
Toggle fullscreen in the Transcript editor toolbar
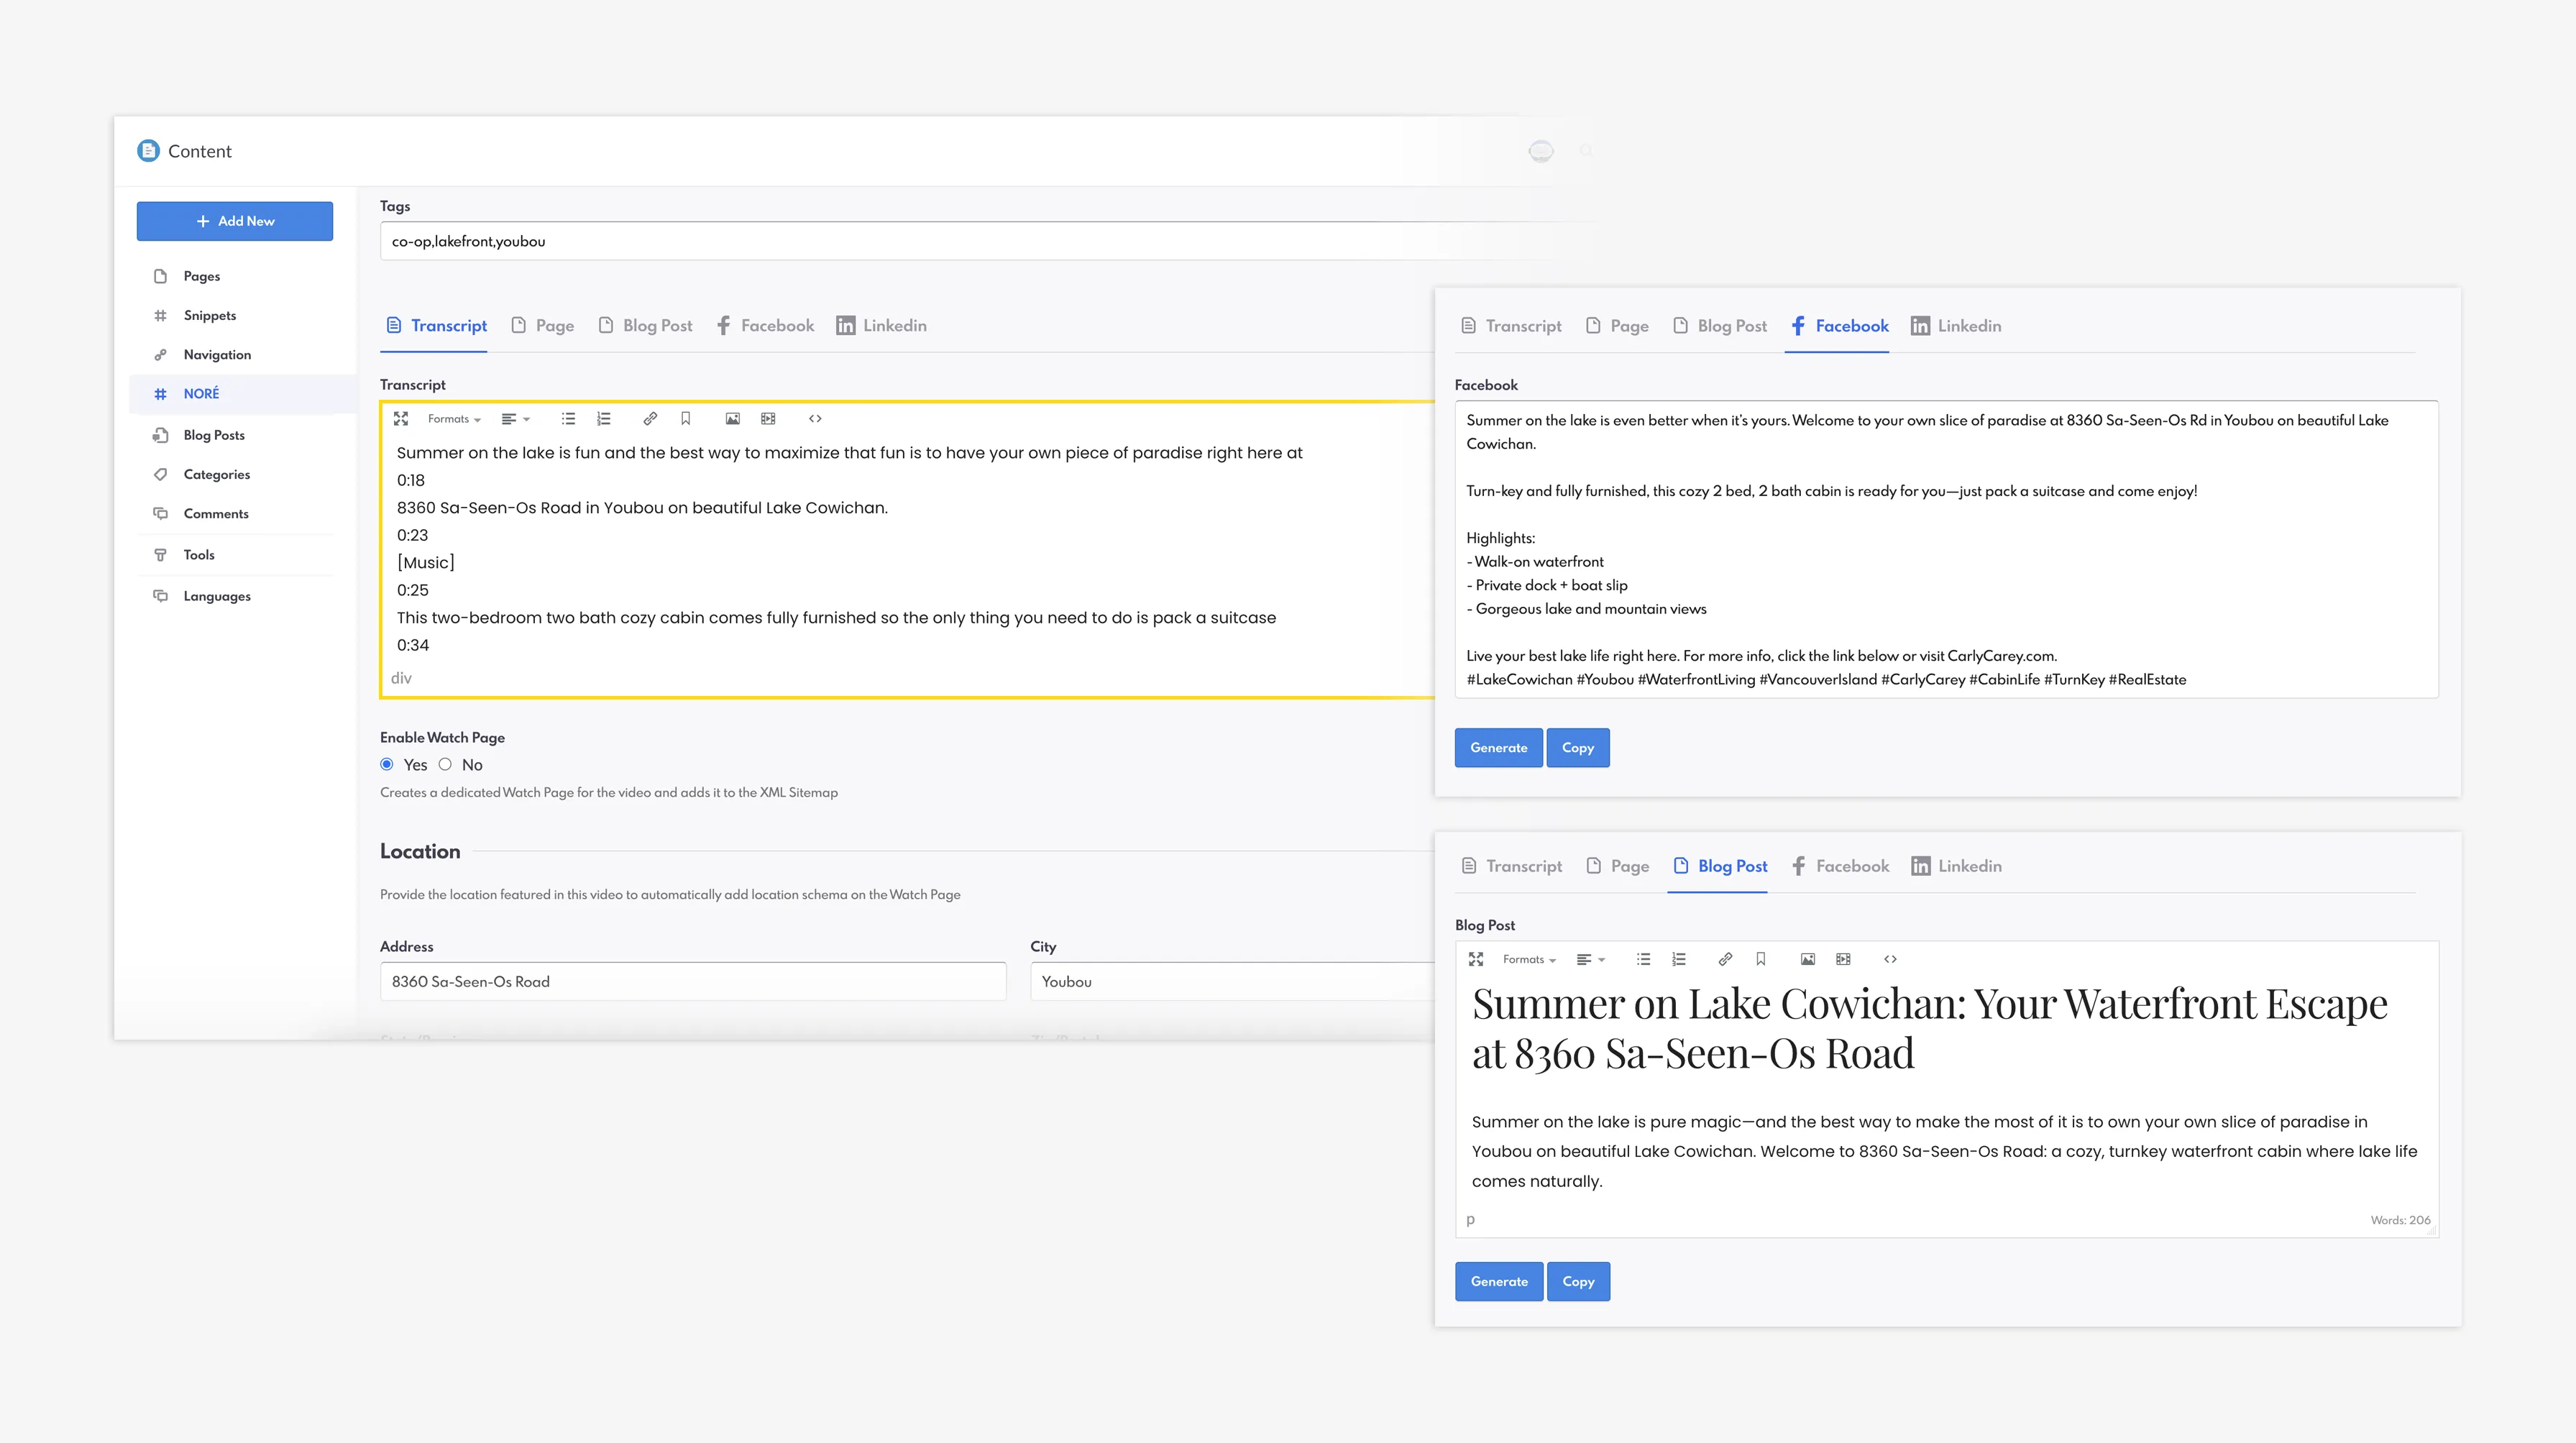tap(401, 419)
